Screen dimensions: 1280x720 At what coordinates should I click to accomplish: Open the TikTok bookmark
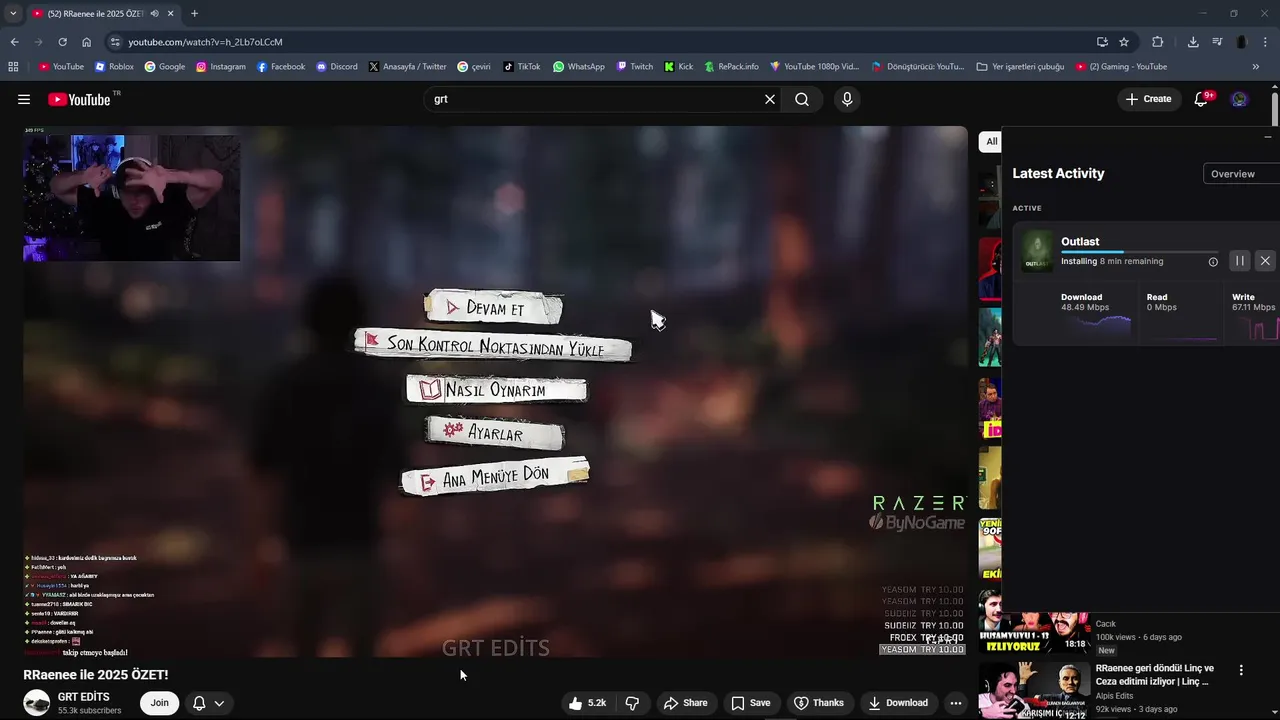tap(522, 67)
